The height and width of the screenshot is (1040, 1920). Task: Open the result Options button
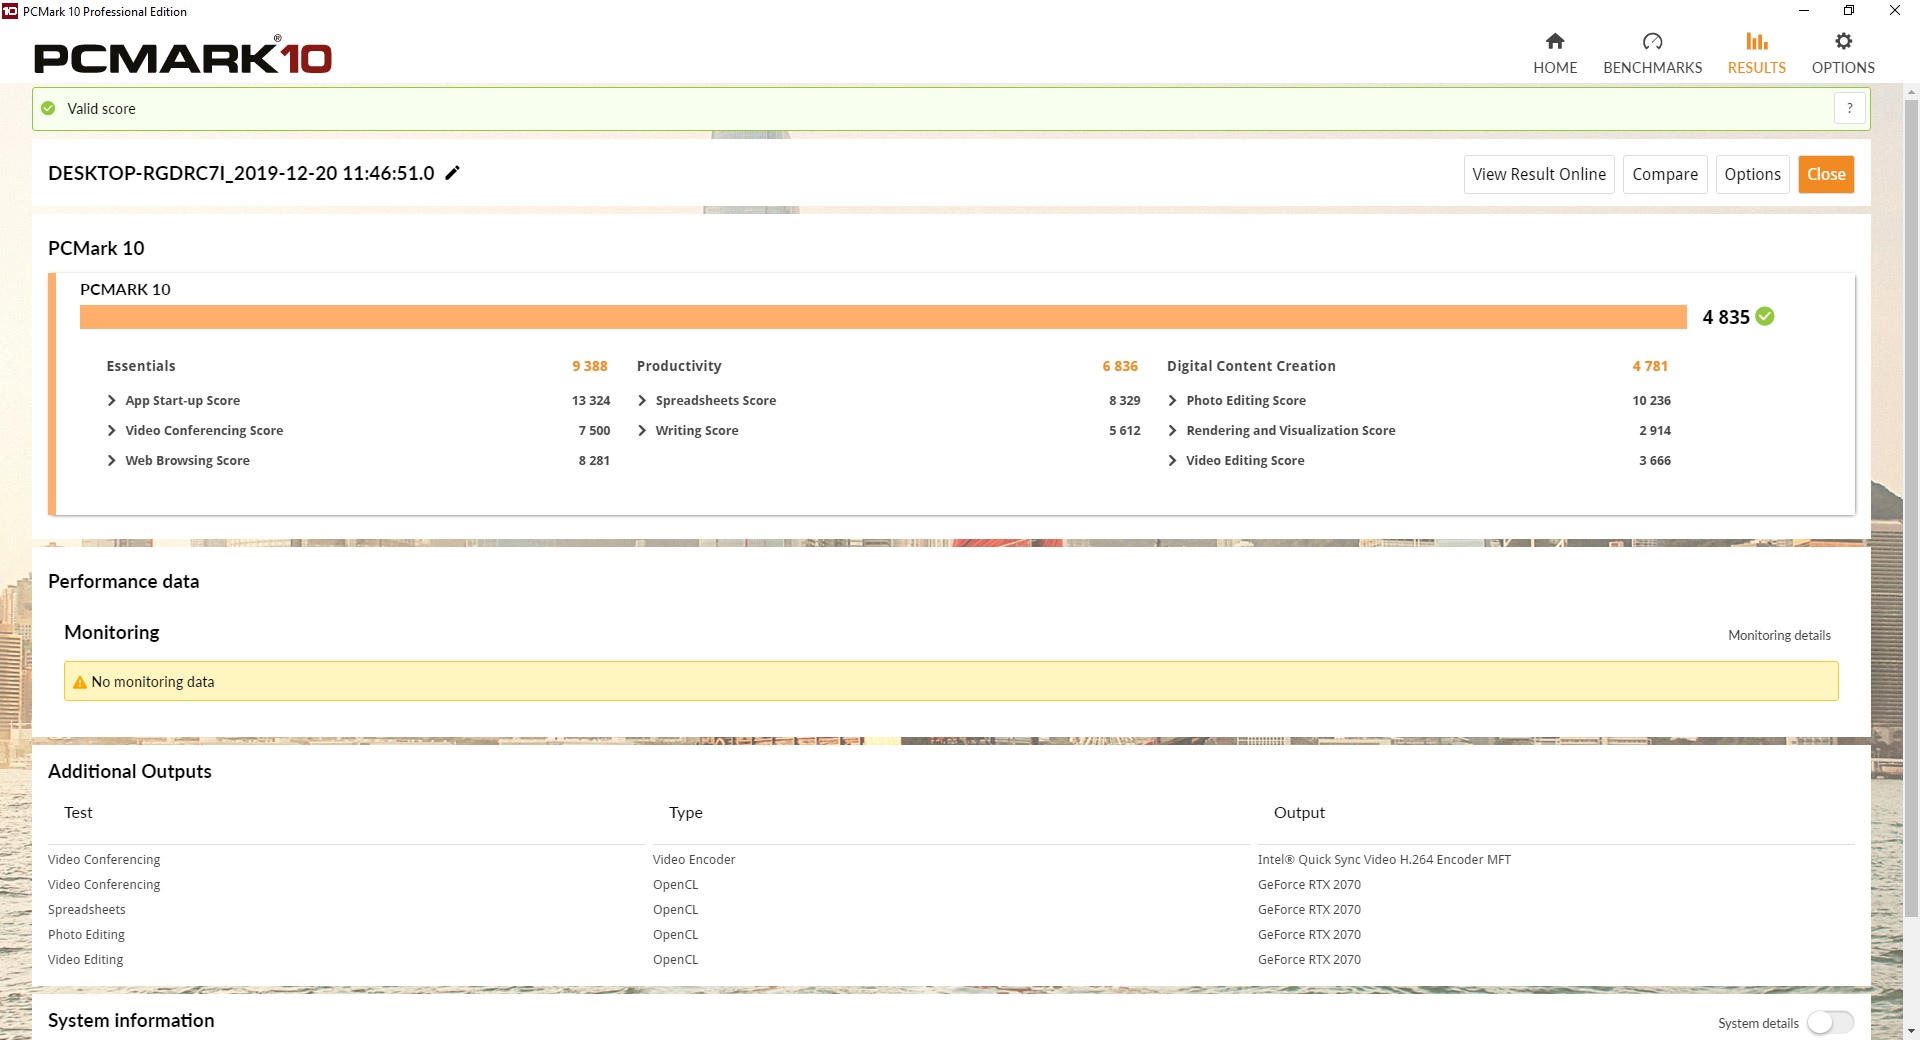pos(1752,174)
